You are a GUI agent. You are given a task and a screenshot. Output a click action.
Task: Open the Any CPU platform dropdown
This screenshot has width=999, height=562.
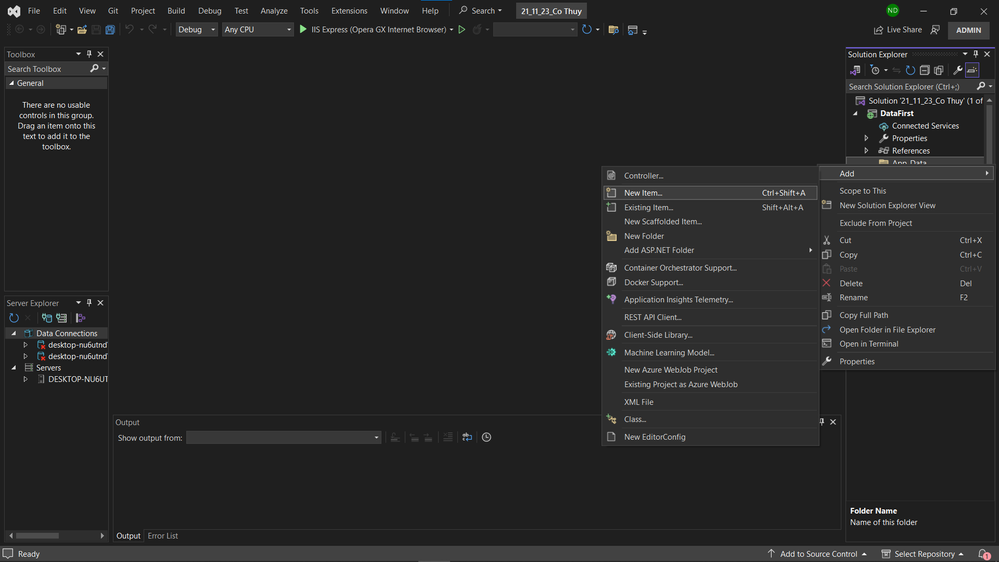point(257,29)
